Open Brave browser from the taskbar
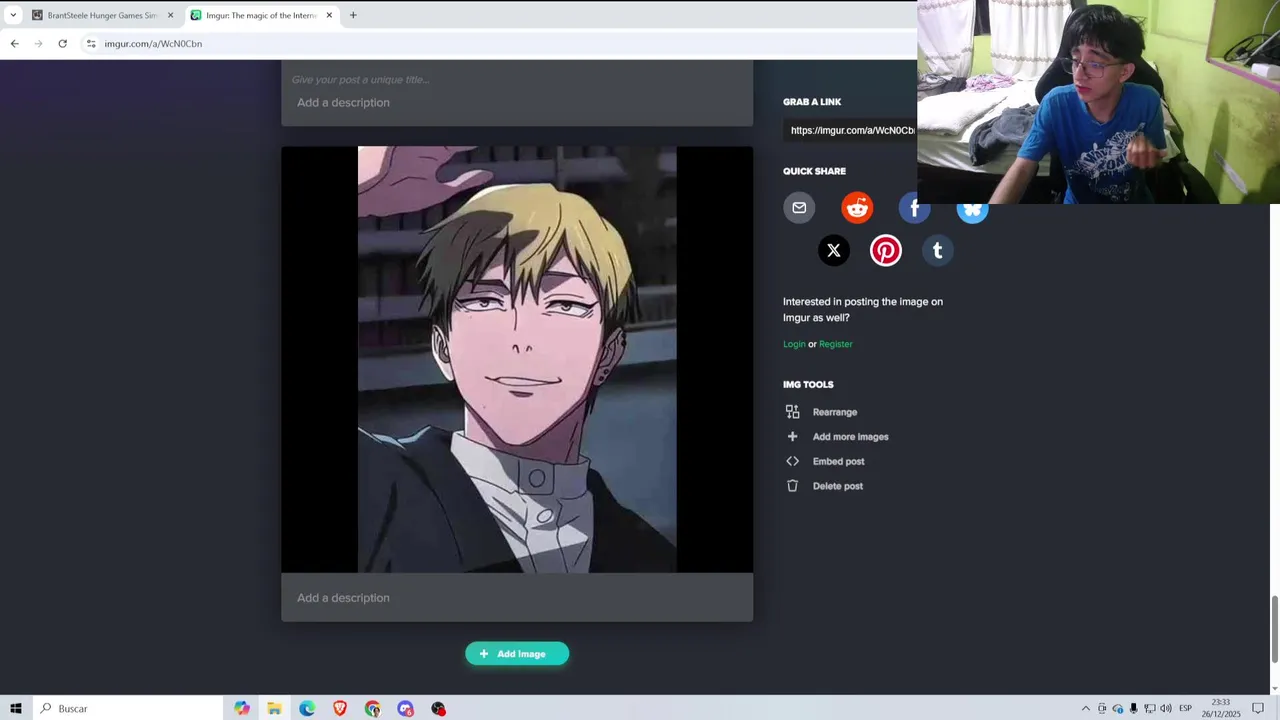Viewport: 1280px width, 720px height. (340, 708)
